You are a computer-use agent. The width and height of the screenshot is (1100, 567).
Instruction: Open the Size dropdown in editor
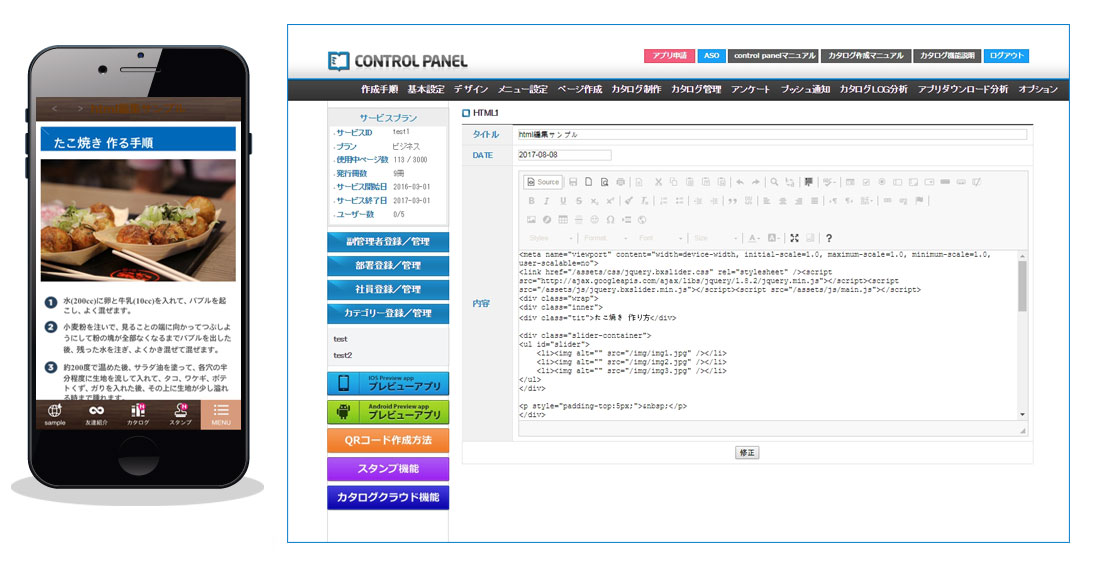pos(714,238)
